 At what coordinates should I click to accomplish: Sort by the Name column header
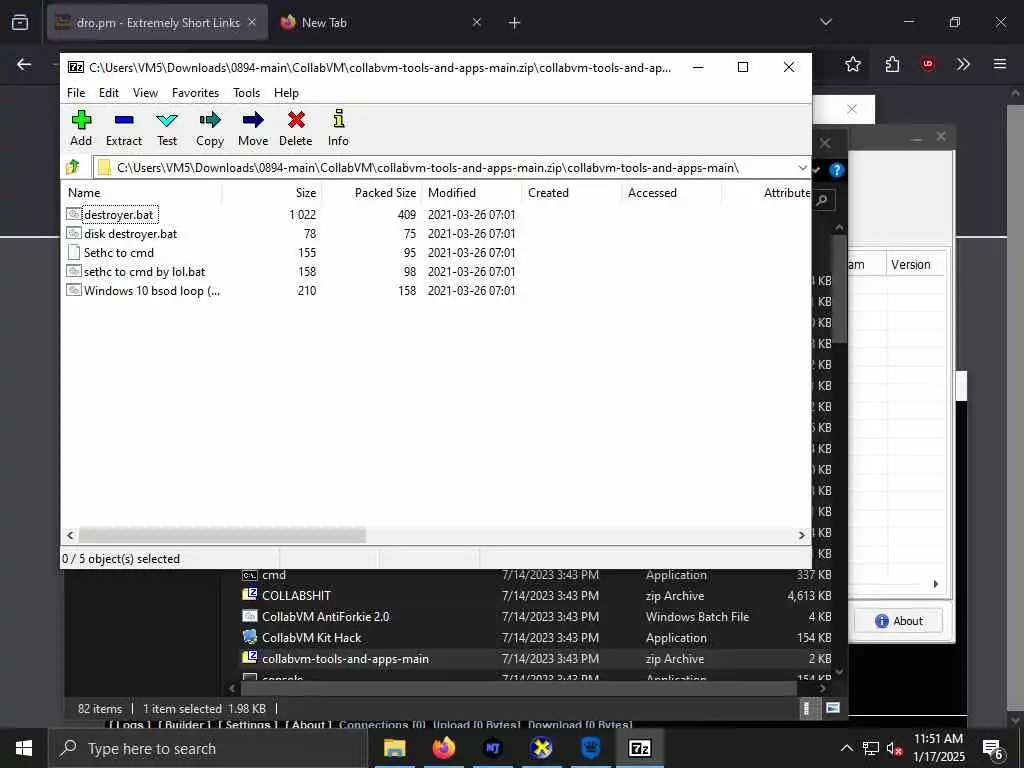point(142,193)
